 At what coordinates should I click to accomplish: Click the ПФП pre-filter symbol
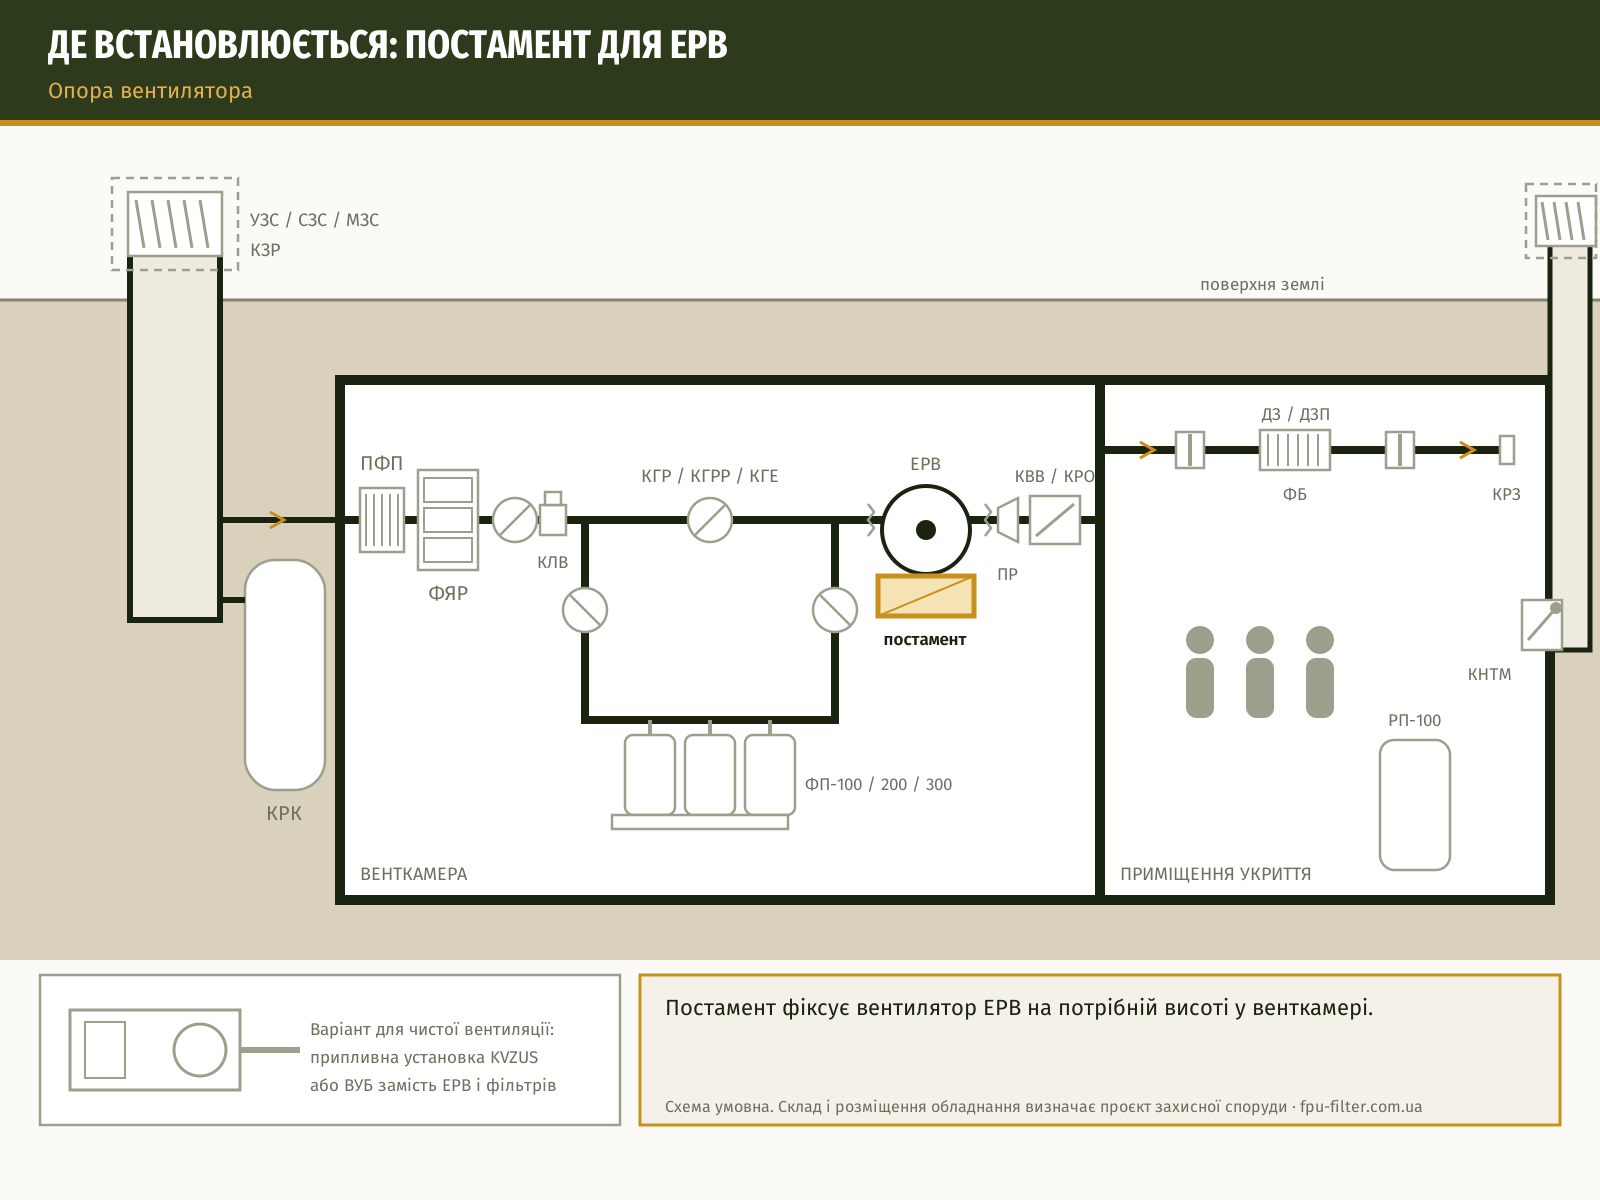click(x=382, y=520)
